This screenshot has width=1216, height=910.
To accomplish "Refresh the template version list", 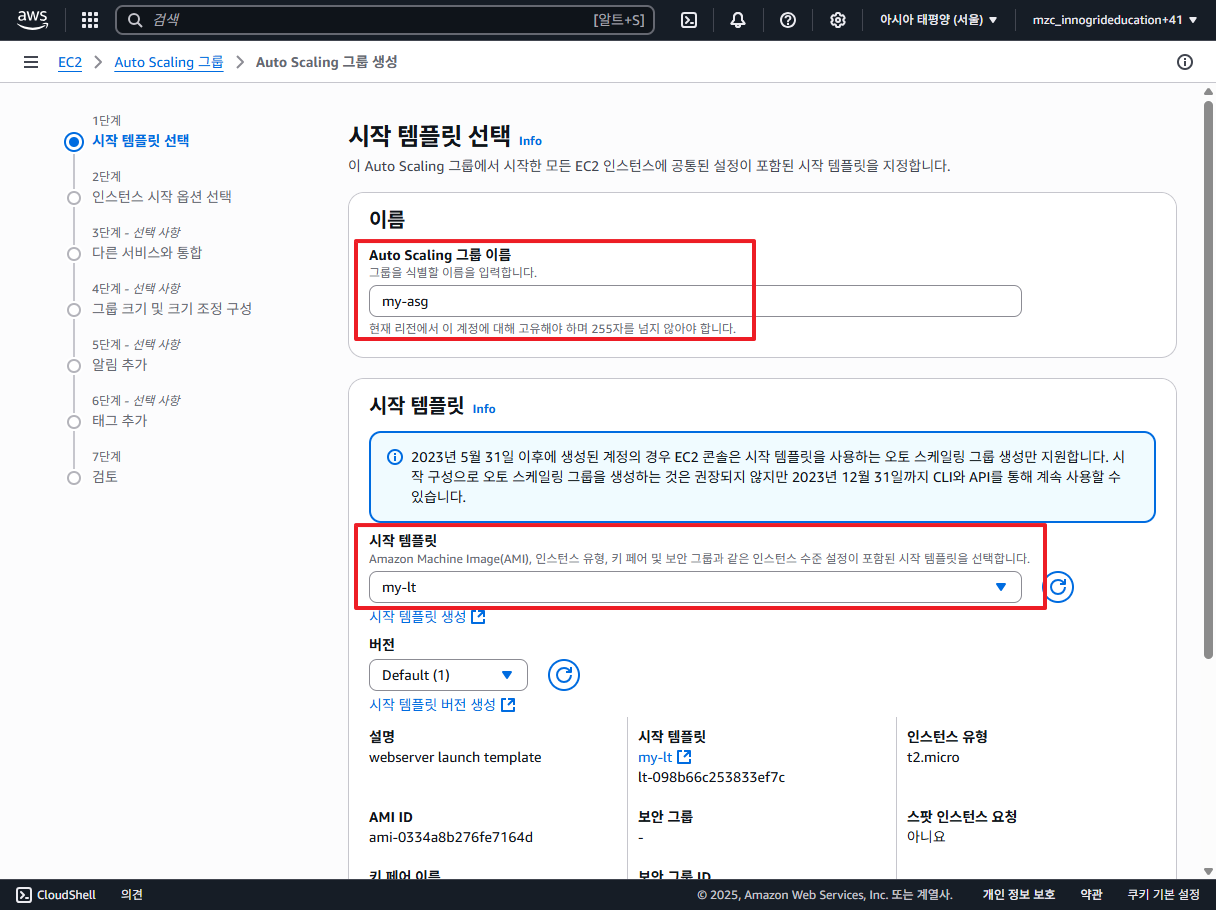I will 564,675.
